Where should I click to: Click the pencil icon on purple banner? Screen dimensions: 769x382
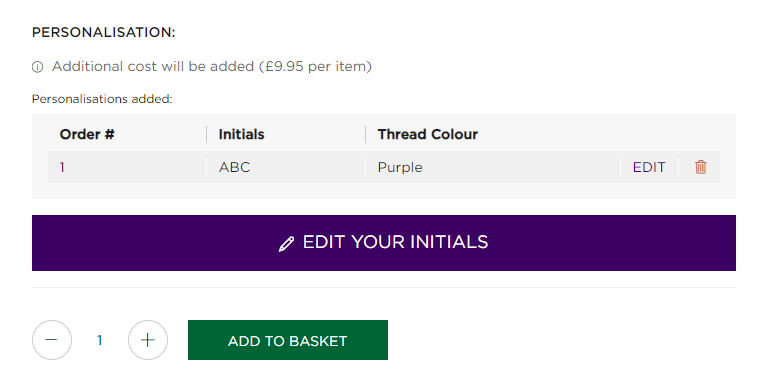[286, 244]
